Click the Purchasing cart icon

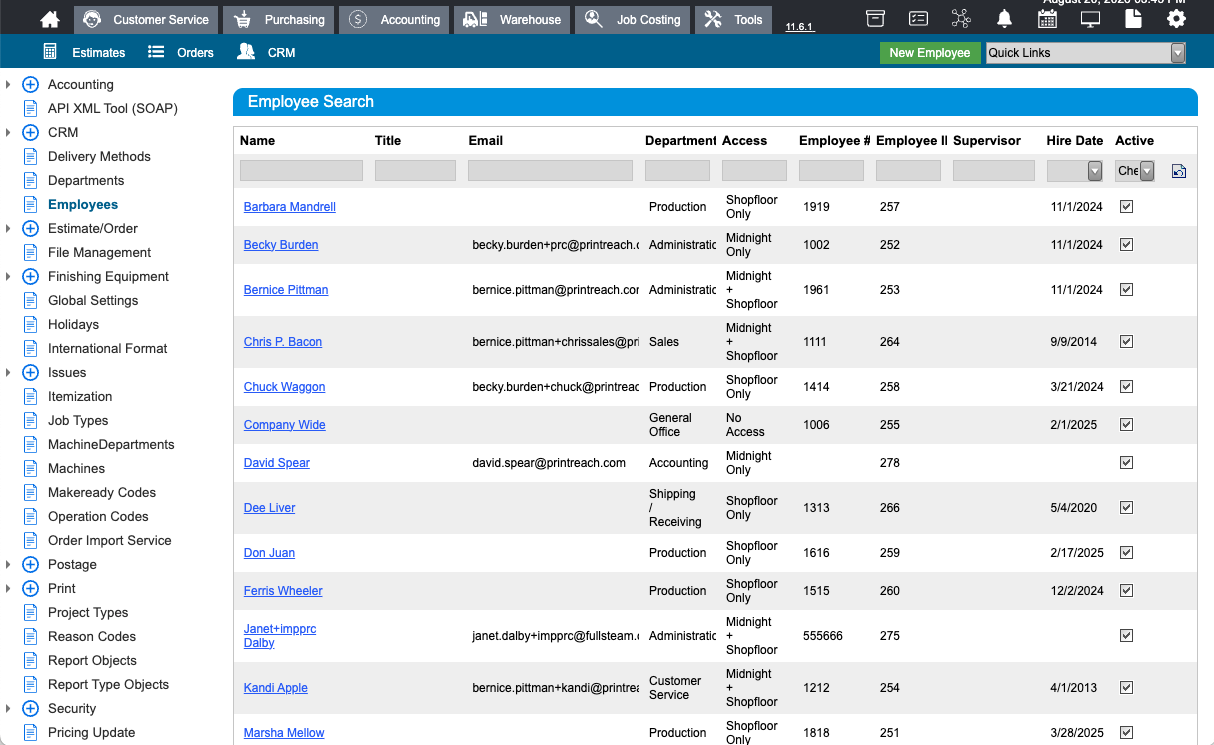pyautogui.click(x=243, y=19)
